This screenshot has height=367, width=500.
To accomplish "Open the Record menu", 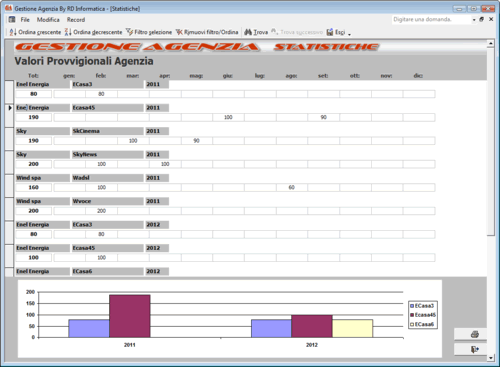I will (x=76, y=20).
